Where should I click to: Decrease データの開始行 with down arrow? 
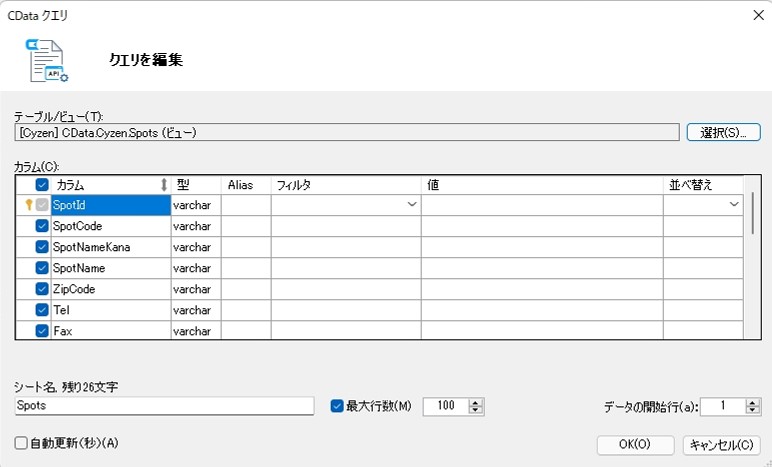[x=753, y=410]
